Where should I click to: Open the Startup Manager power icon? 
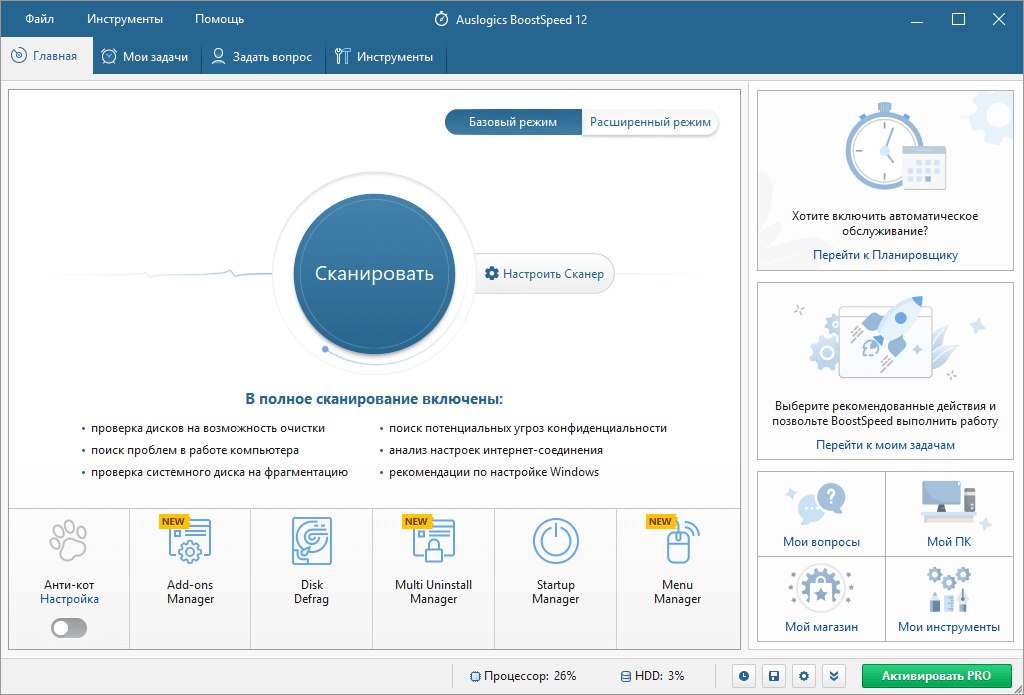[x=556, y=541]
